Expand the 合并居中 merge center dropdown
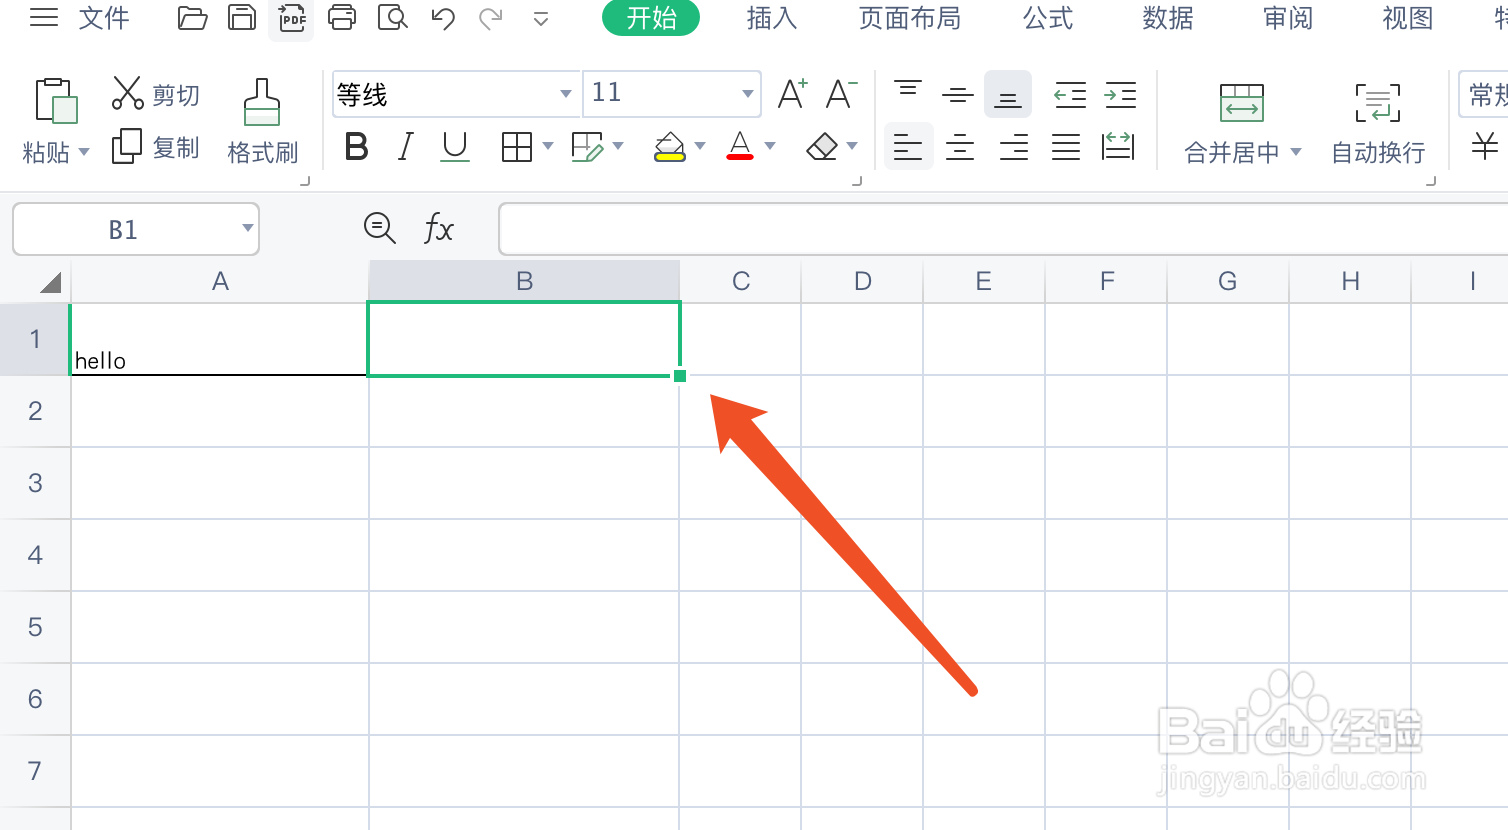The height and width of the screenshot is (830, 1508). (1297, 152)
